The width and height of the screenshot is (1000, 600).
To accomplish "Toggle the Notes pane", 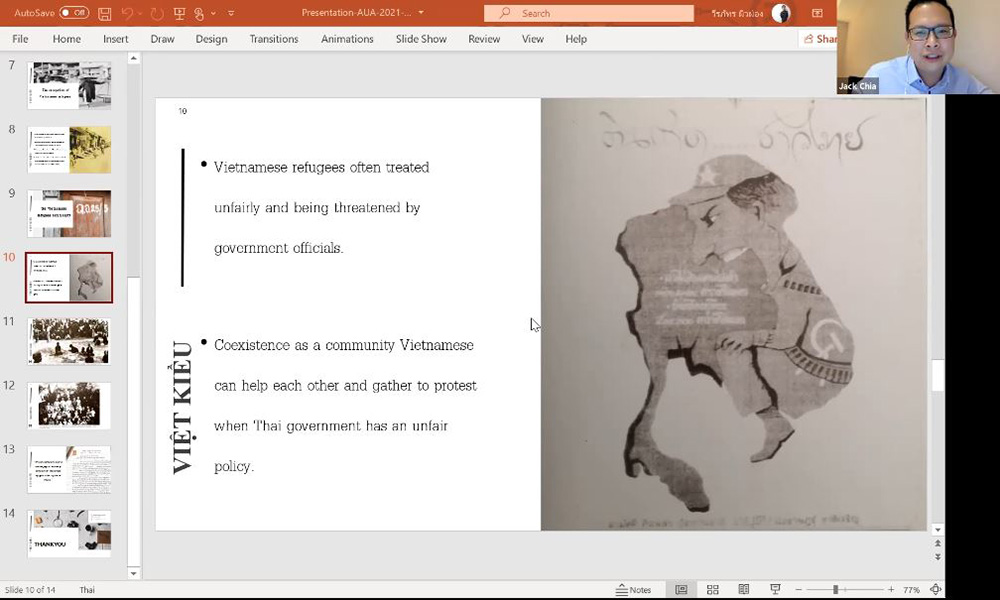I will point(633,590).
